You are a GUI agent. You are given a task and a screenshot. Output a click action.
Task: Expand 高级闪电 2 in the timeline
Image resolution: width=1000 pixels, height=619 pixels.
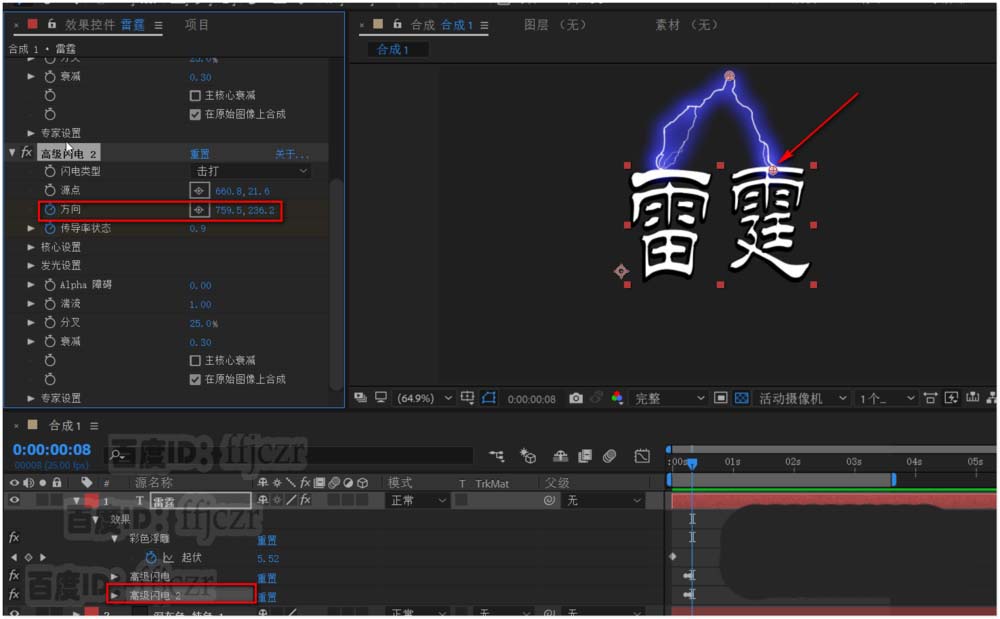click(x=114, y=595)
